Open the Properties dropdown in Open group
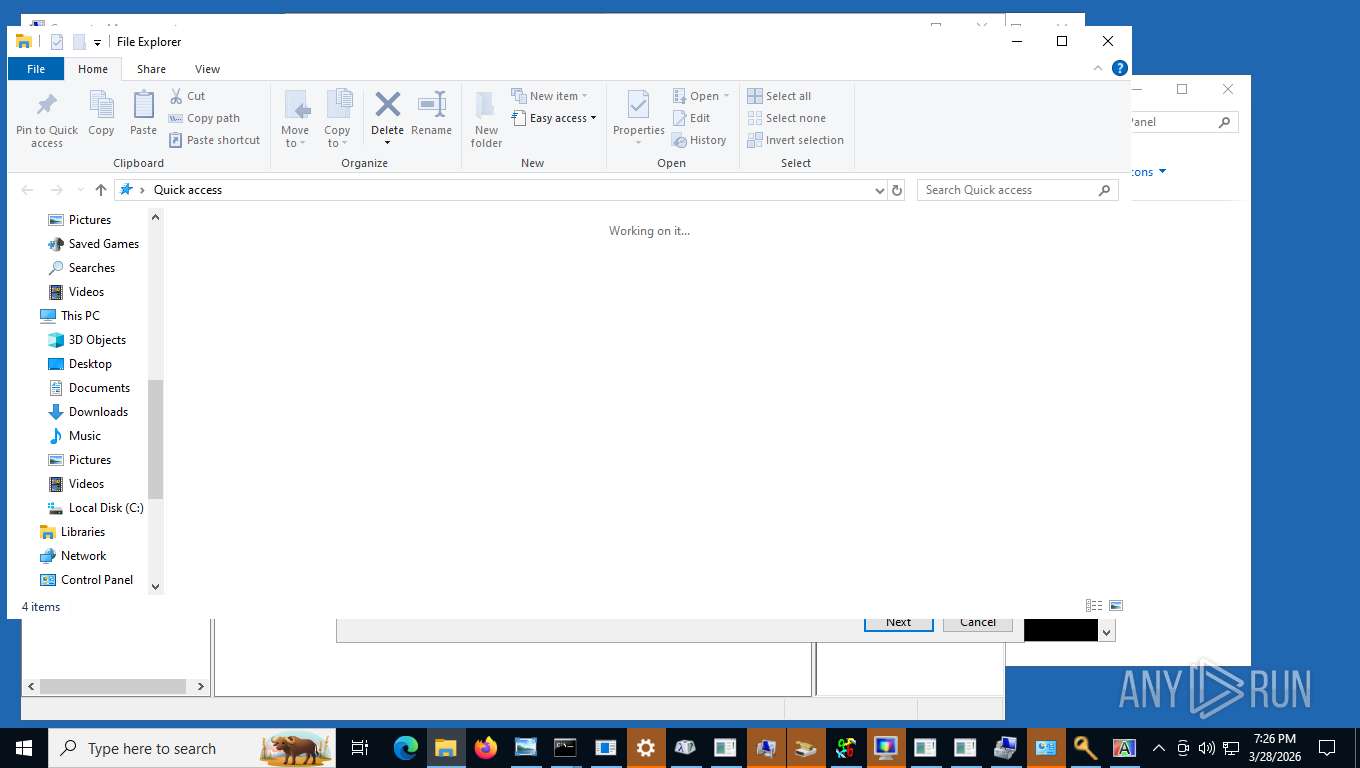This screenshot has height=768, width=1360. pos(638,142)
